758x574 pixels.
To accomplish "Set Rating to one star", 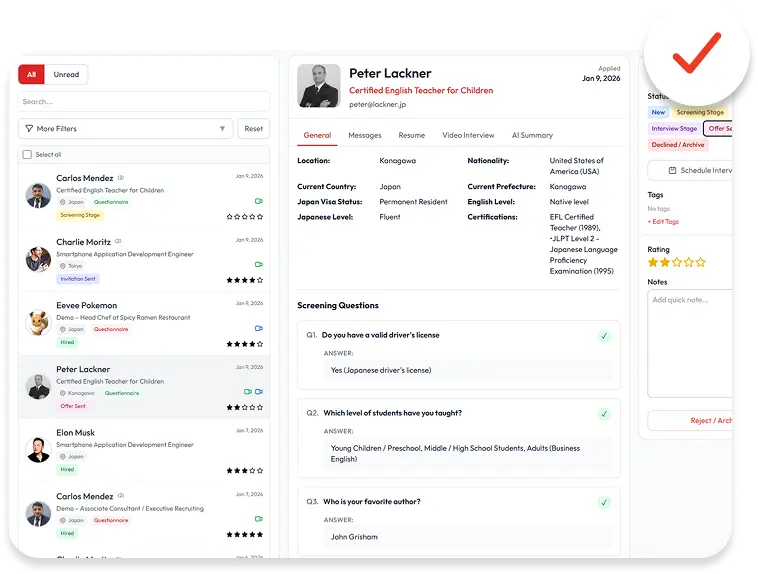I will 653,263.
